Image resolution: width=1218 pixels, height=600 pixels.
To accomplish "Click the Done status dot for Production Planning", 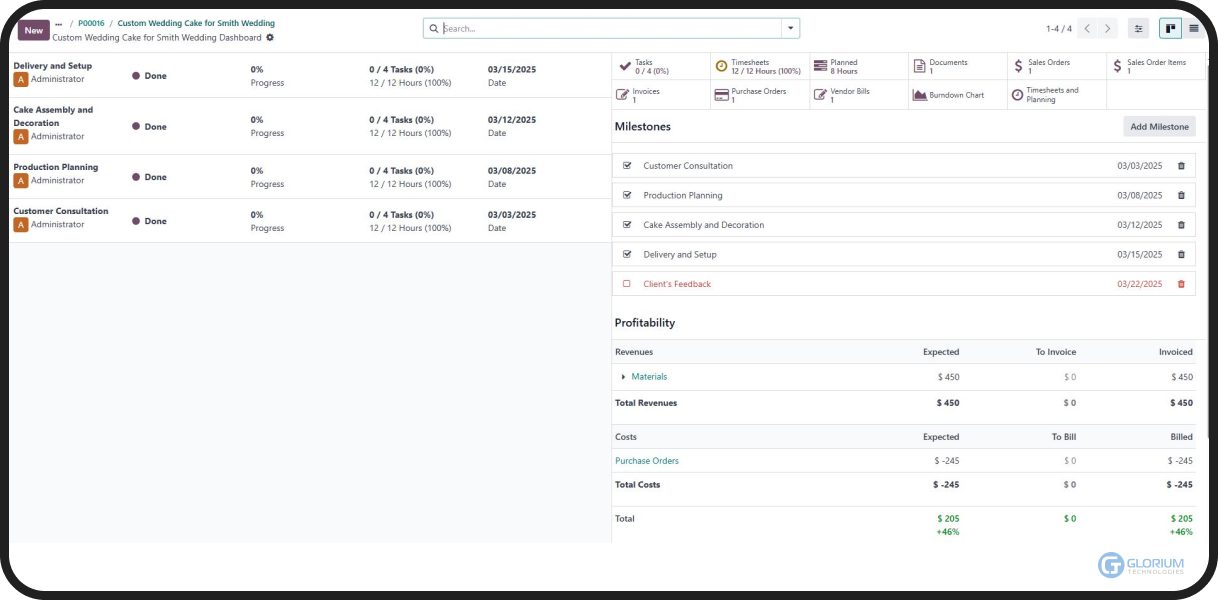I will (136, 177).
